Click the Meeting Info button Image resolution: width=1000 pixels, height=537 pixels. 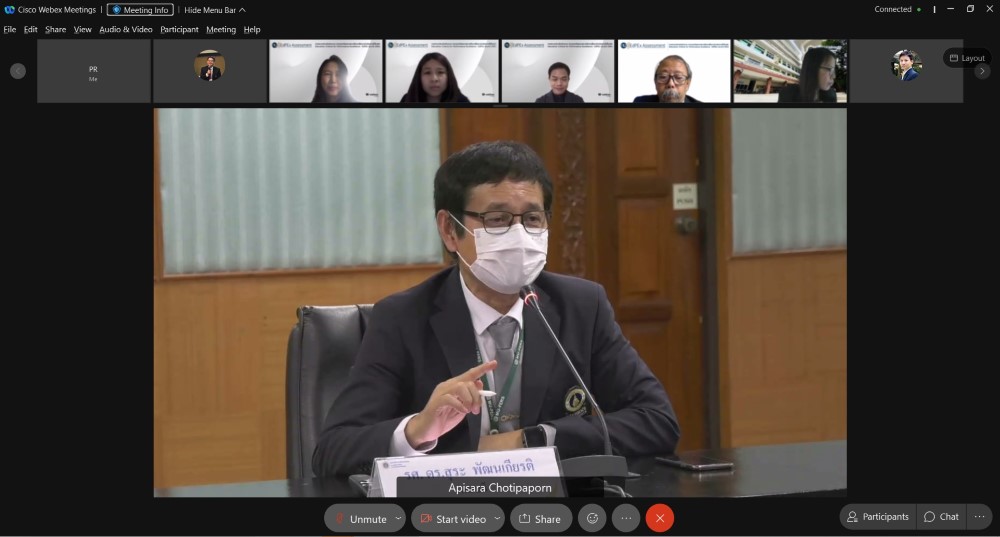pos(140,10)
